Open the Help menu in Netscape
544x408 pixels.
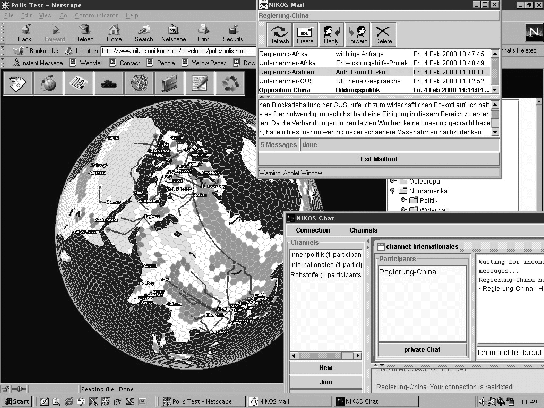tap(132, 15)
